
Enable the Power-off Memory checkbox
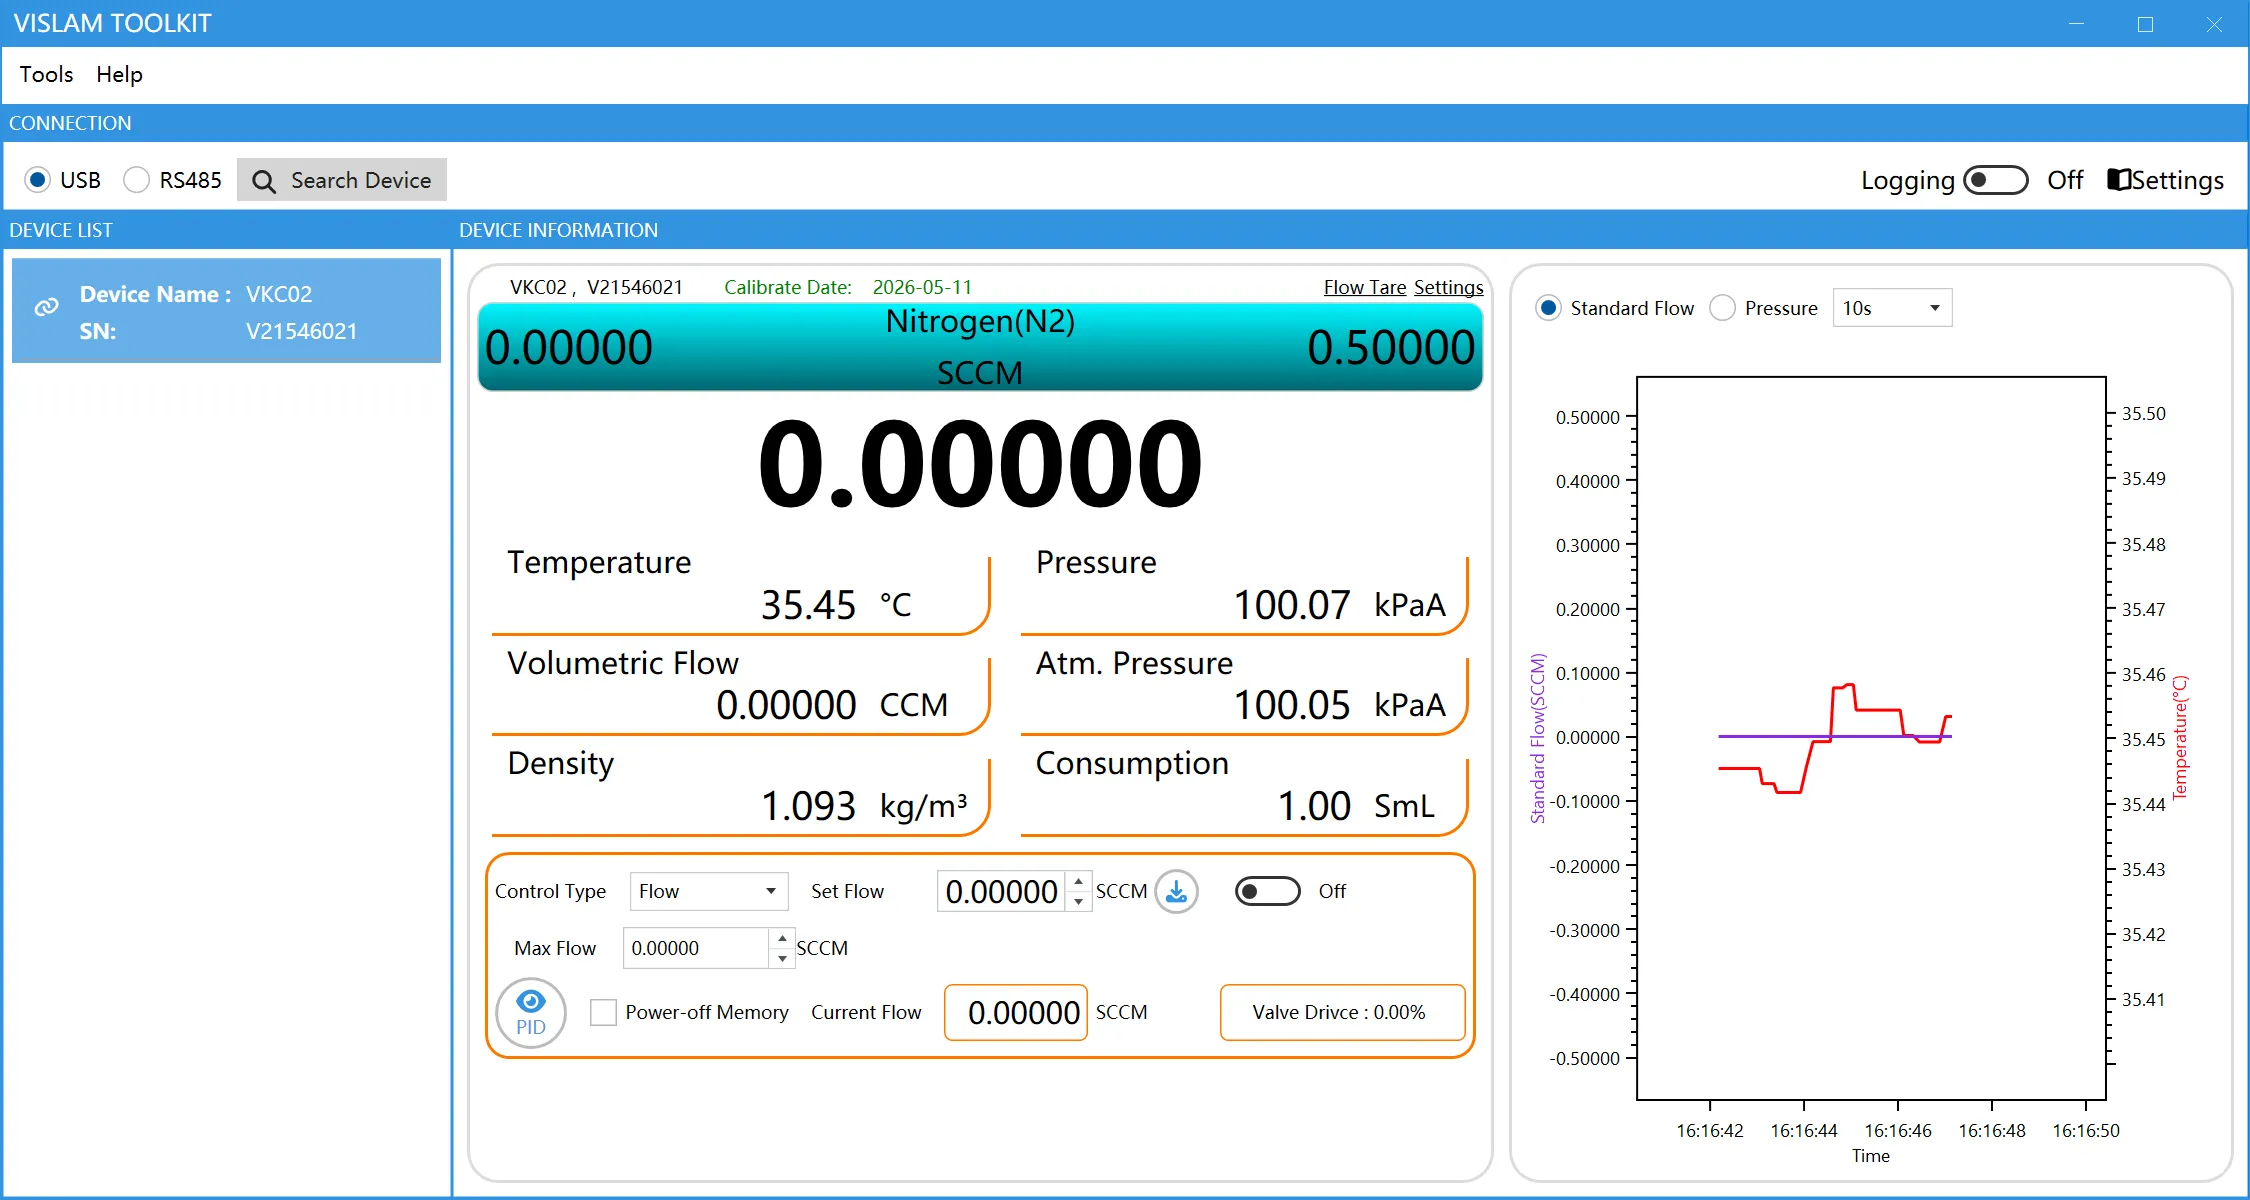point(603,1012)
